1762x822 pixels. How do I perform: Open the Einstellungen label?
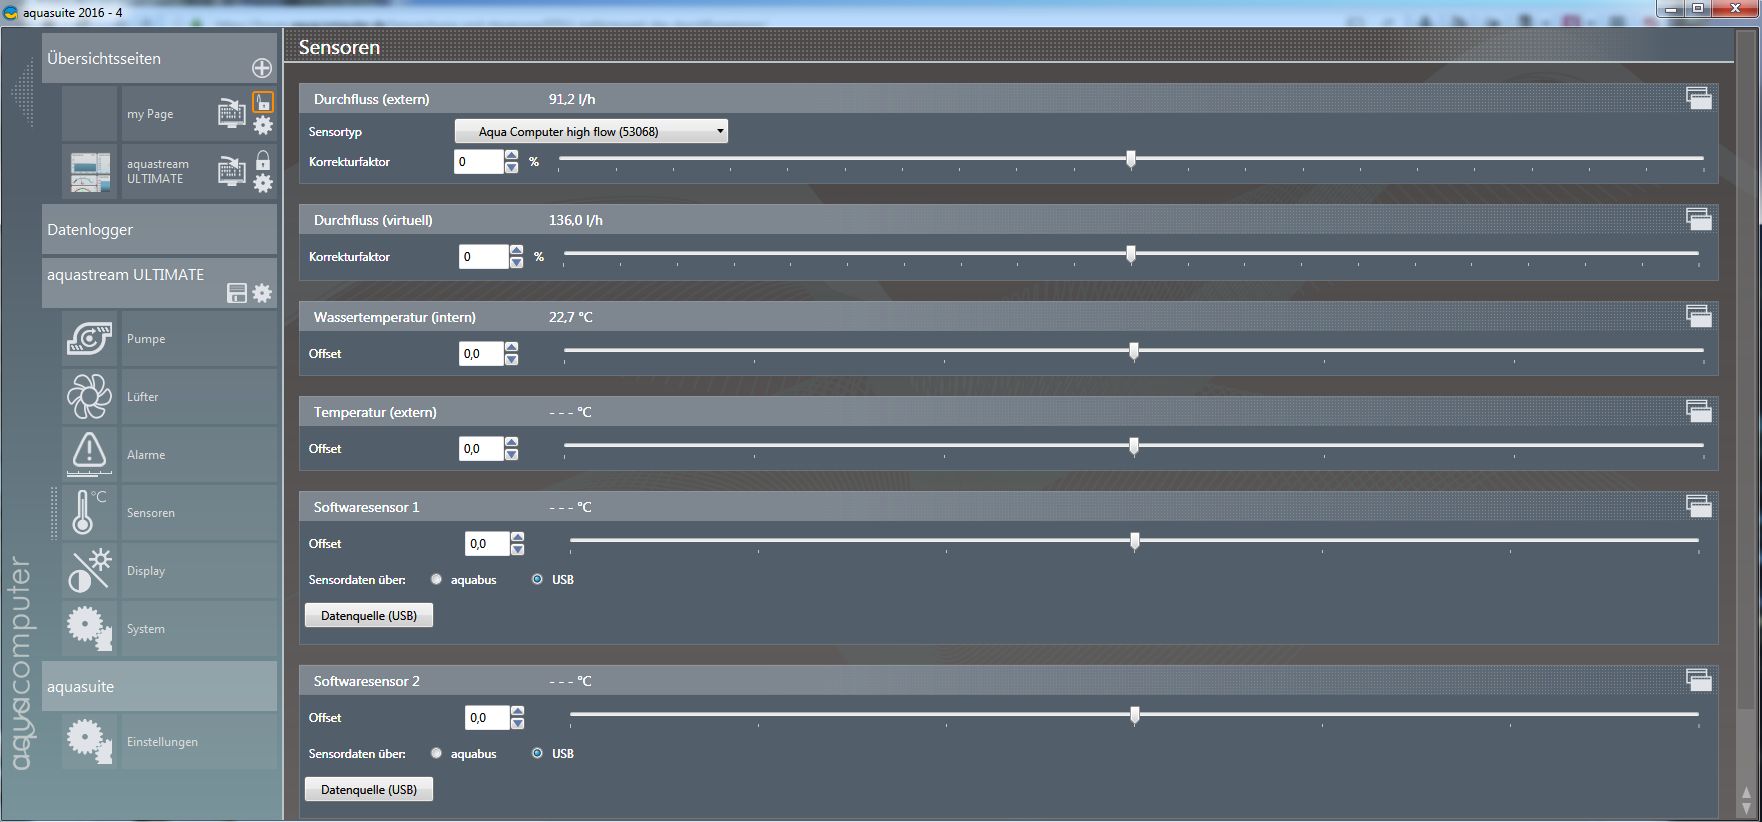162,742
